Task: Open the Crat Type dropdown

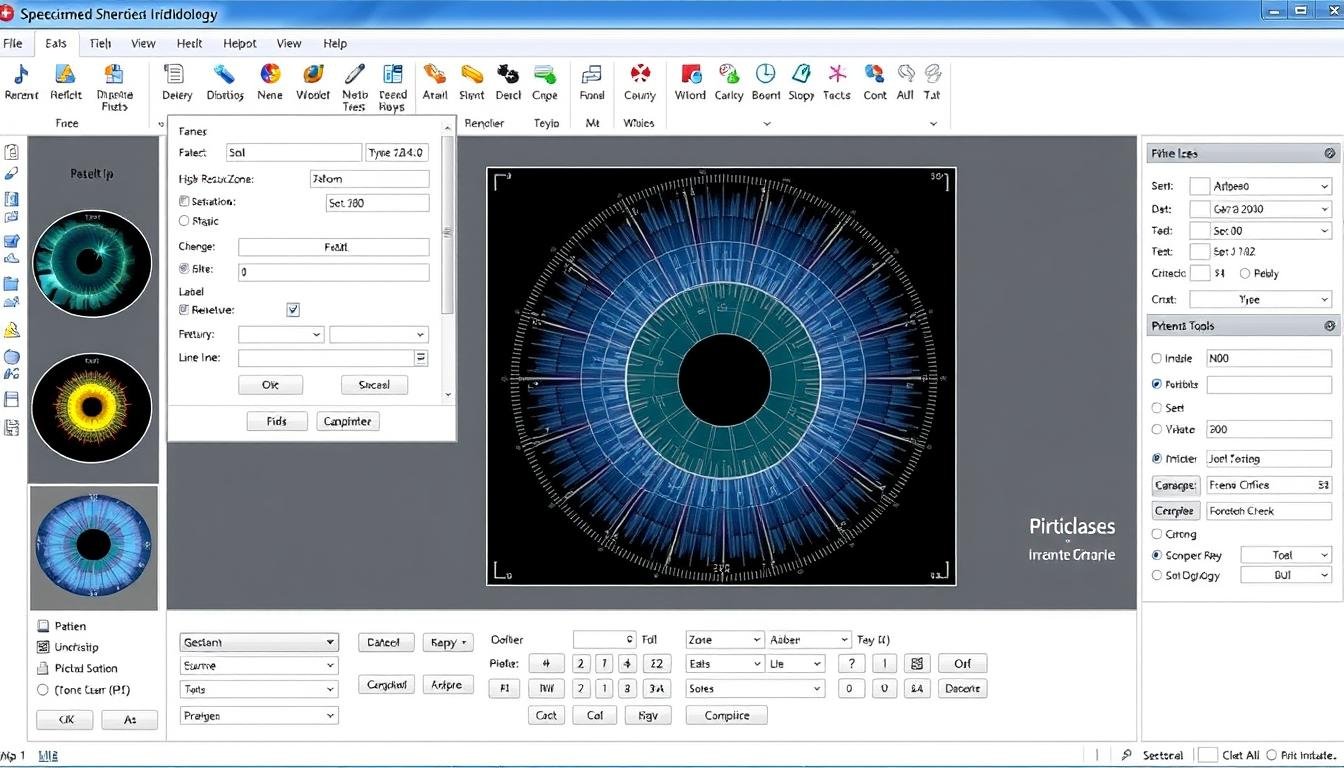Action: click(x=1260, y=299)
